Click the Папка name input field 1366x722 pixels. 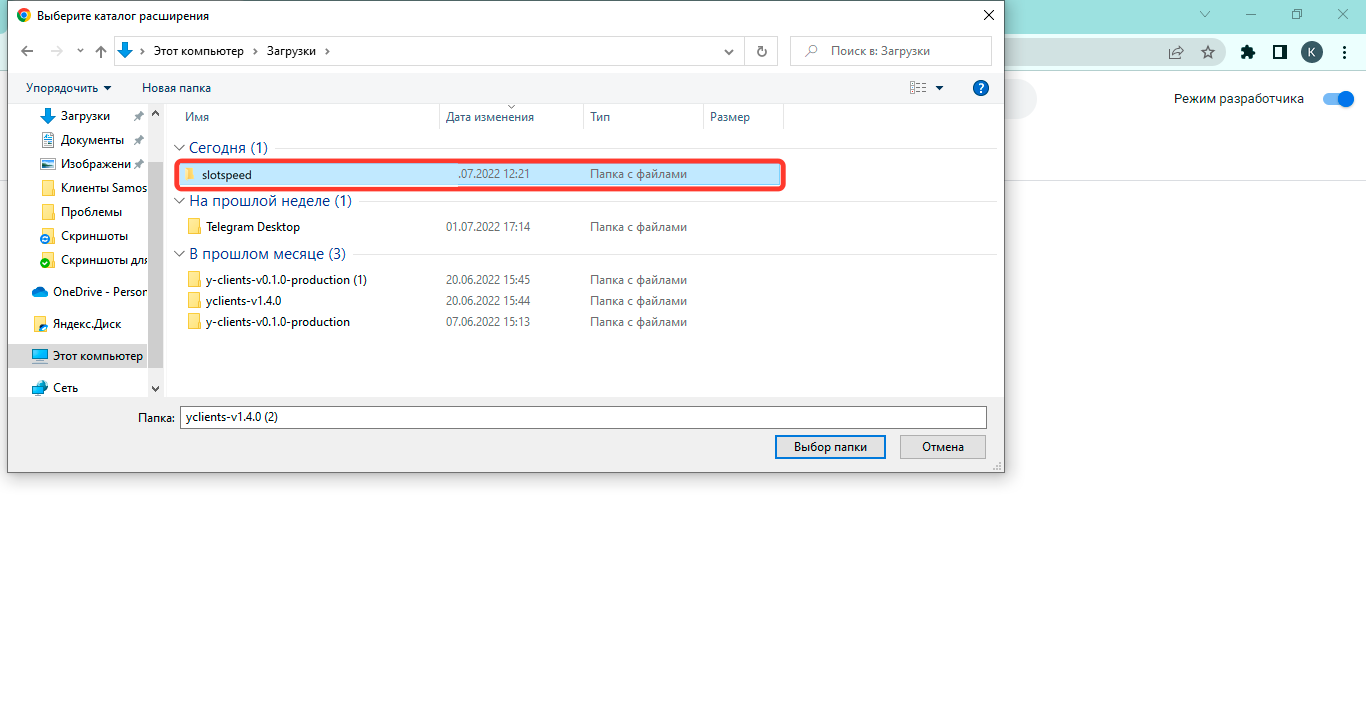pyautogui.click(x=582, y=417)
